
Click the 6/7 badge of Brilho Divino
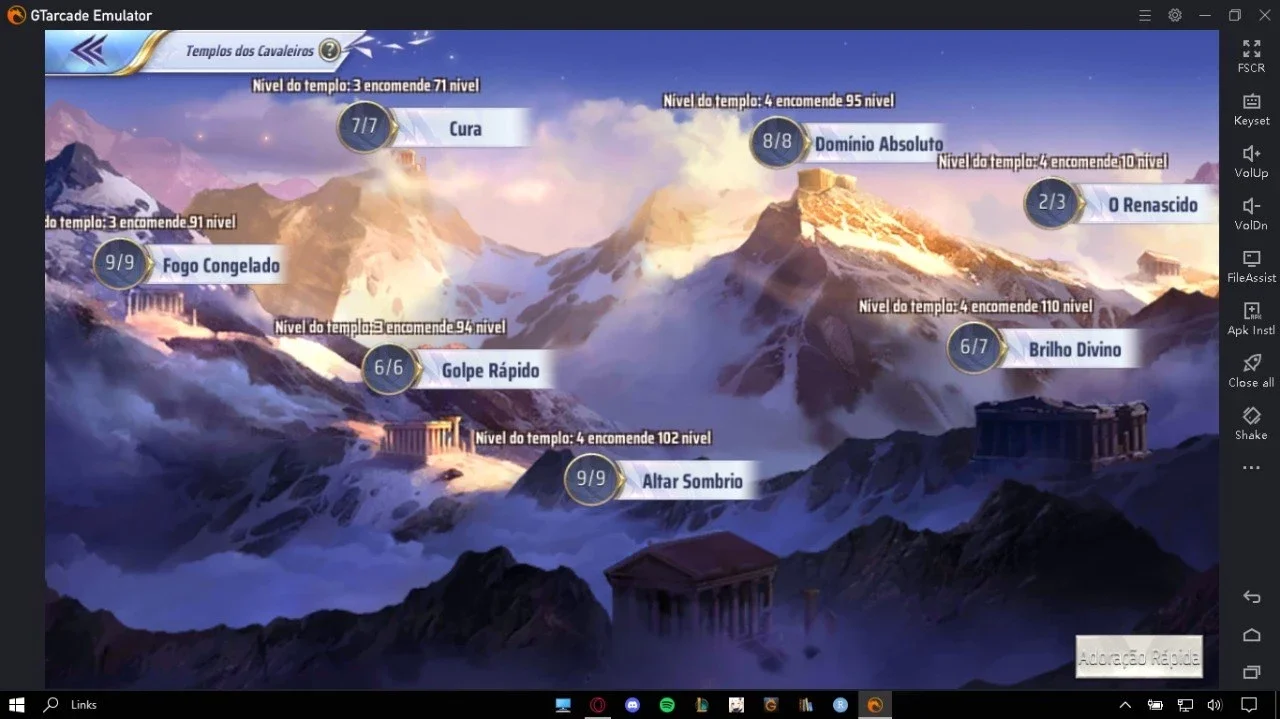(x=974, y=347)
